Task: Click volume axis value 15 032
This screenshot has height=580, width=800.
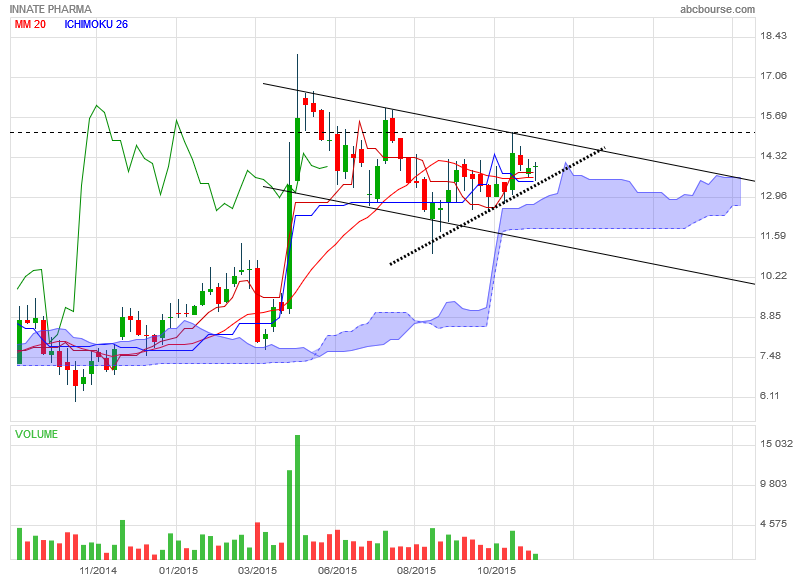Action: click(x=777, y=444)
